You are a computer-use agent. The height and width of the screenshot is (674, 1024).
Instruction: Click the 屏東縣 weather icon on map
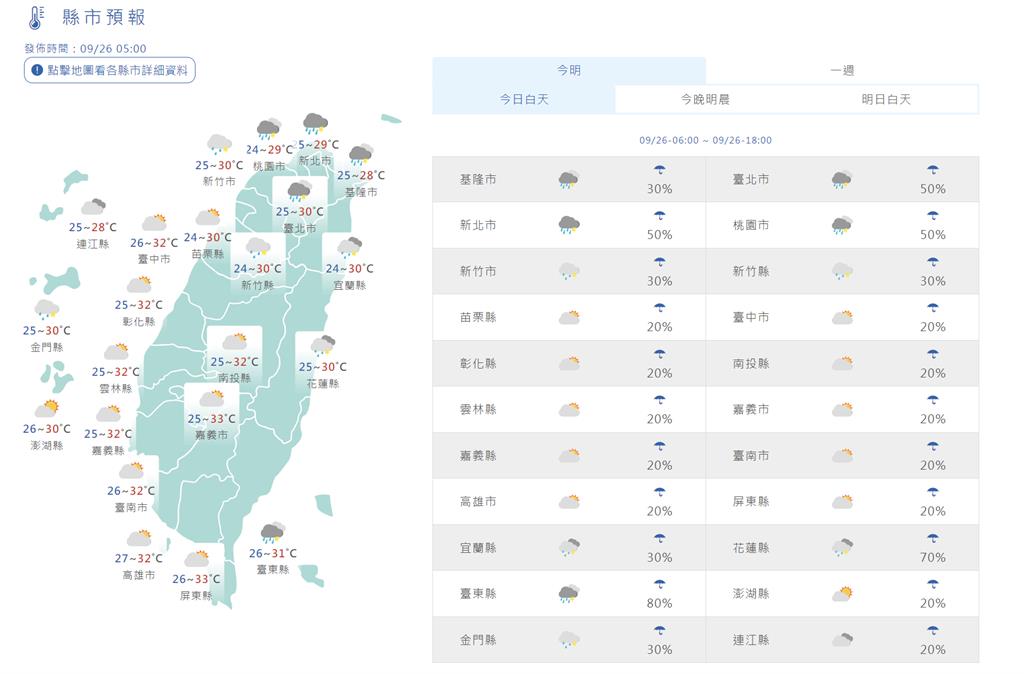pos(197,558)
